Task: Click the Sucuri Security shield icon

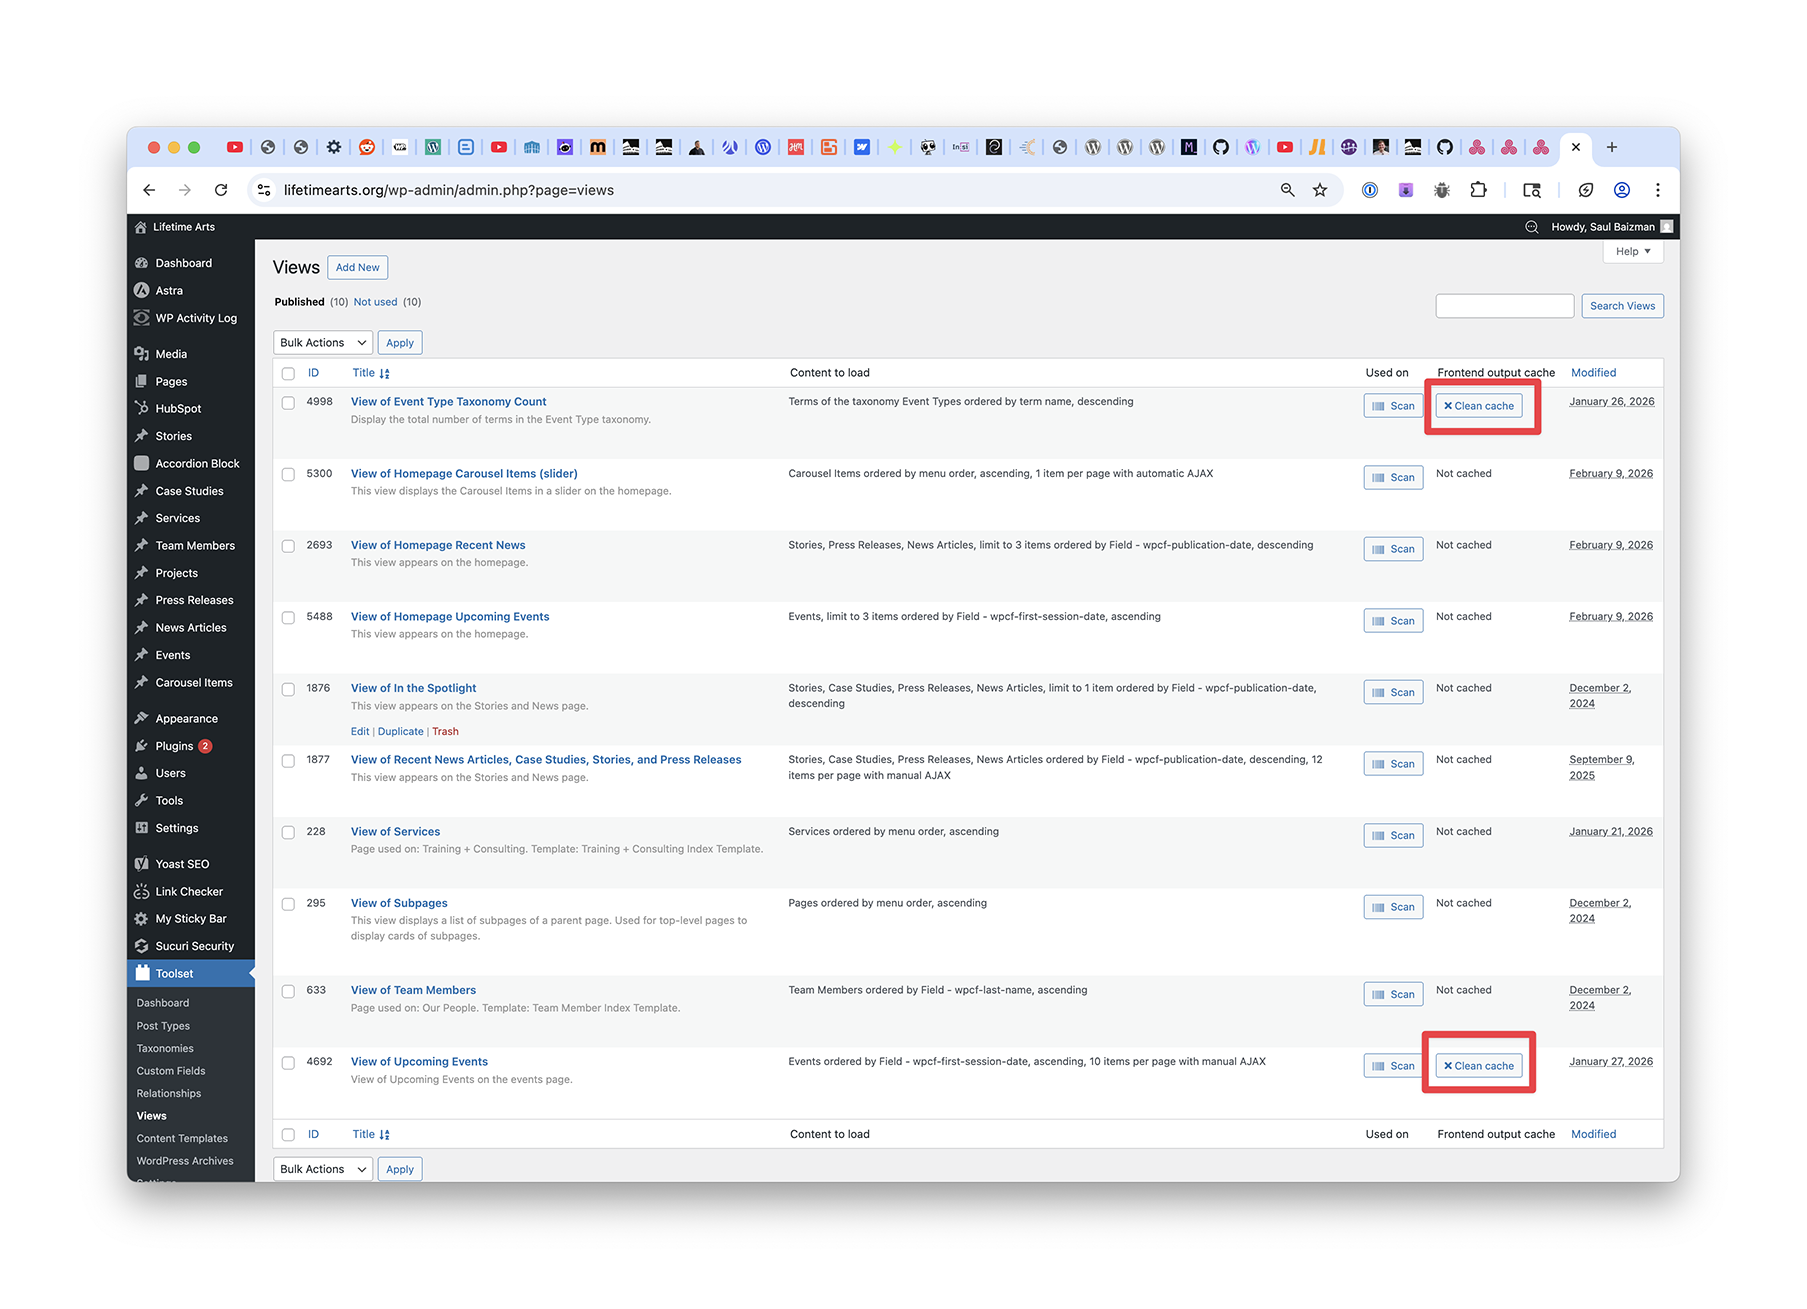Action: [x=142, y=946]
